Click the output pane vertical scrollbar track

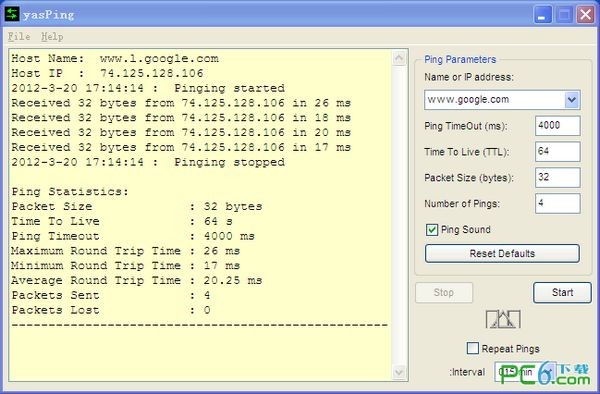pyautogui.click(x=399, y=215)
